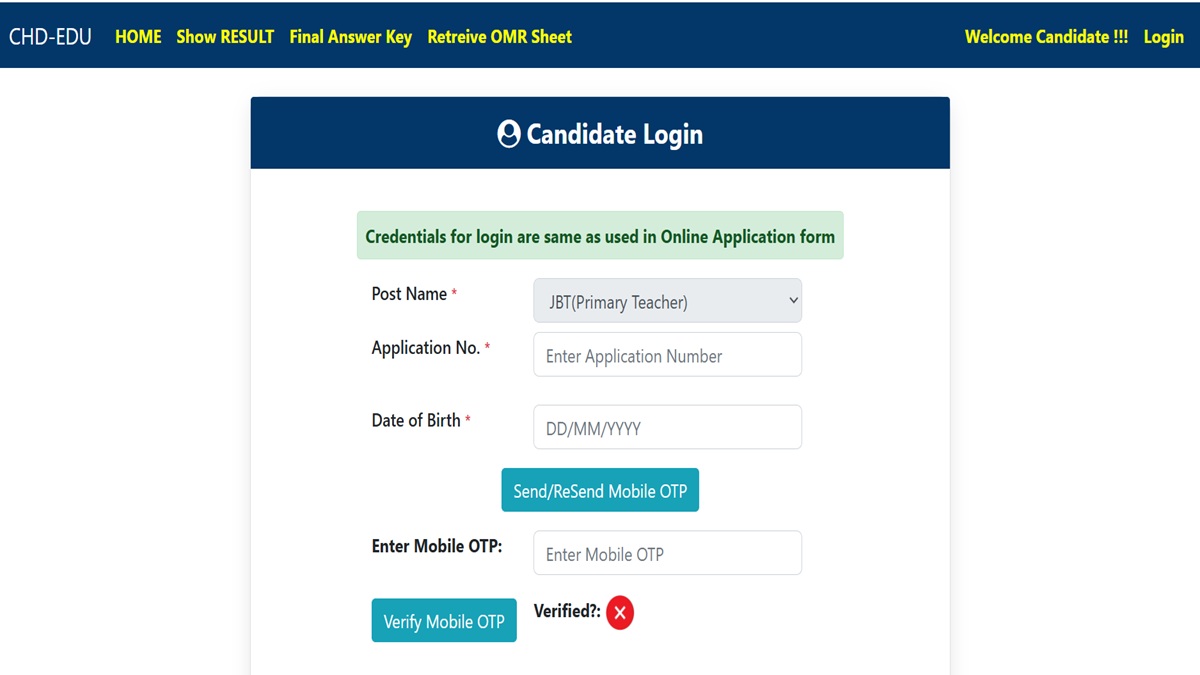
Task: Click the Post Name label
Action: pos(409,294)
